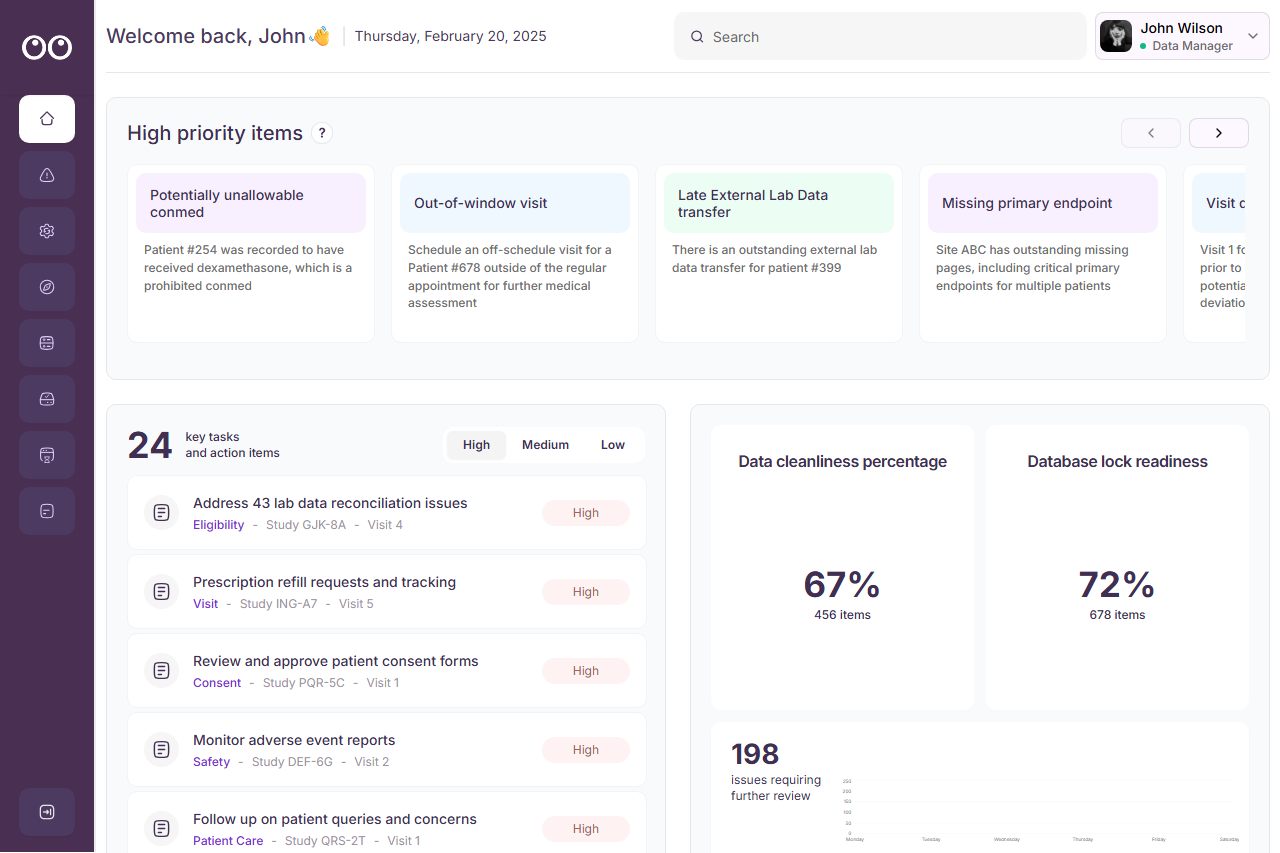Click the Visit tag under Prescription refill
Image resolution: width=1280 pixels, height=853 pixels.
pos(205,604)
